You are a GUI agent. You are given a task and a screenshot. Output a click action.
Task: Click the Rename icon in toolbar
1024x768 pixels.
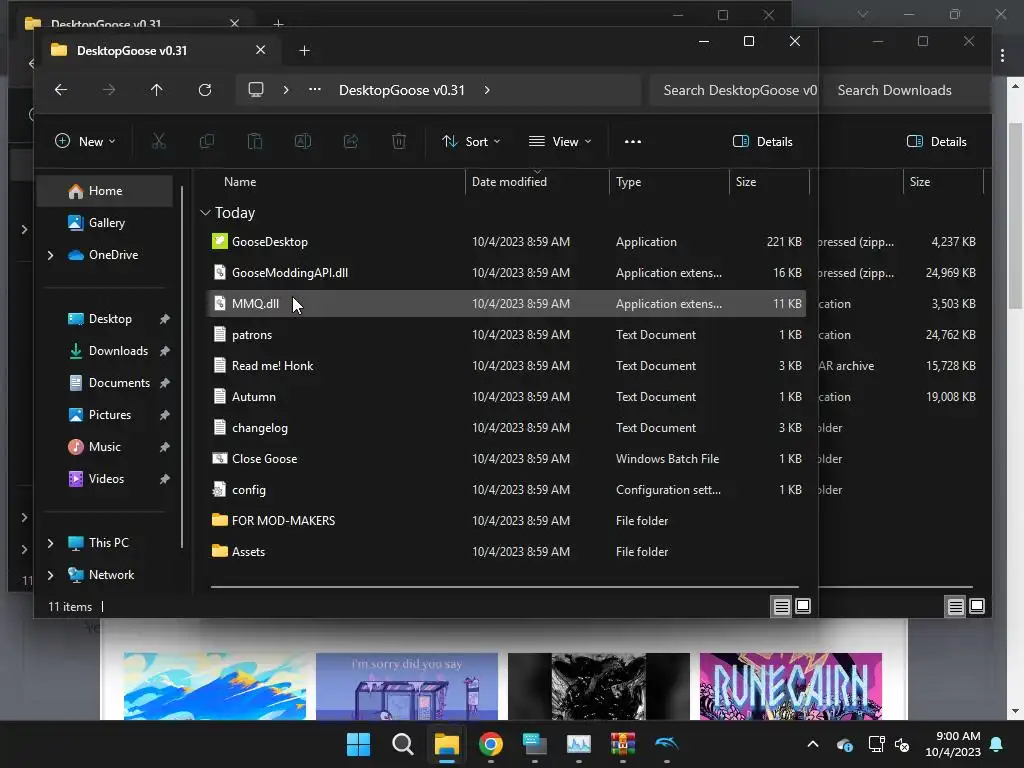[303, 141]
